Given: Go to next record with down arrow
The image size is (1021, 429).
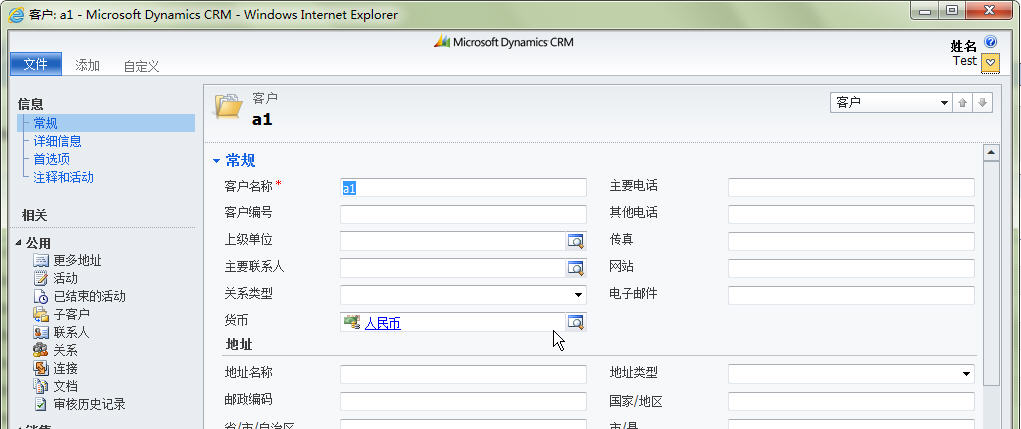Looking at the screenshot, I should point(983,103).
